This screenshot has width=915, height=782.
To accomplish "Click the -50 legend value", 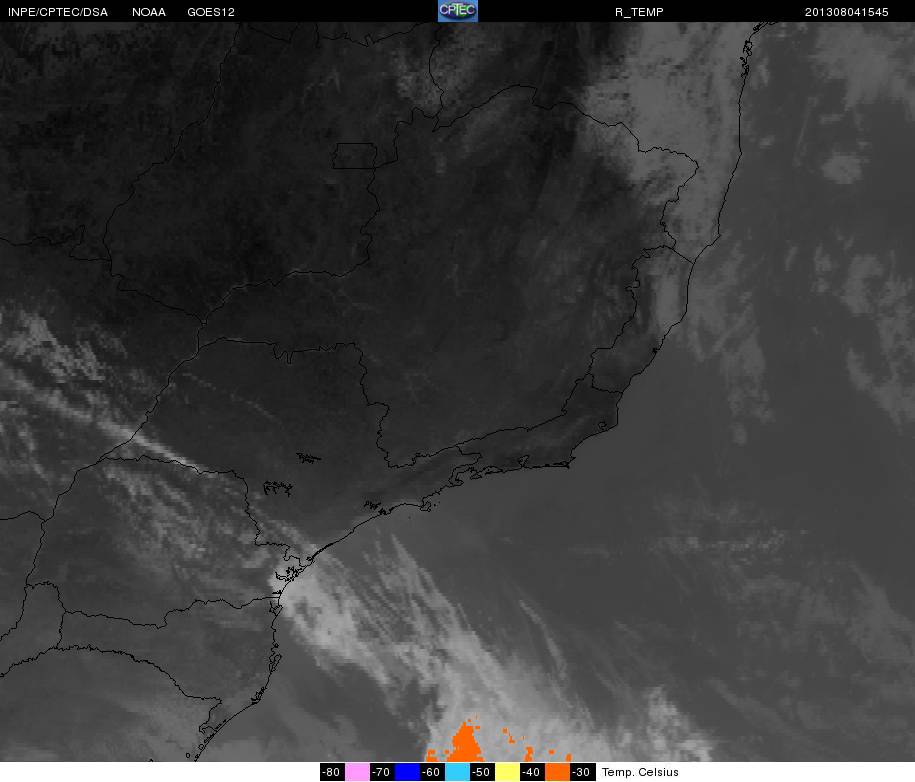I will click(483, 772).
